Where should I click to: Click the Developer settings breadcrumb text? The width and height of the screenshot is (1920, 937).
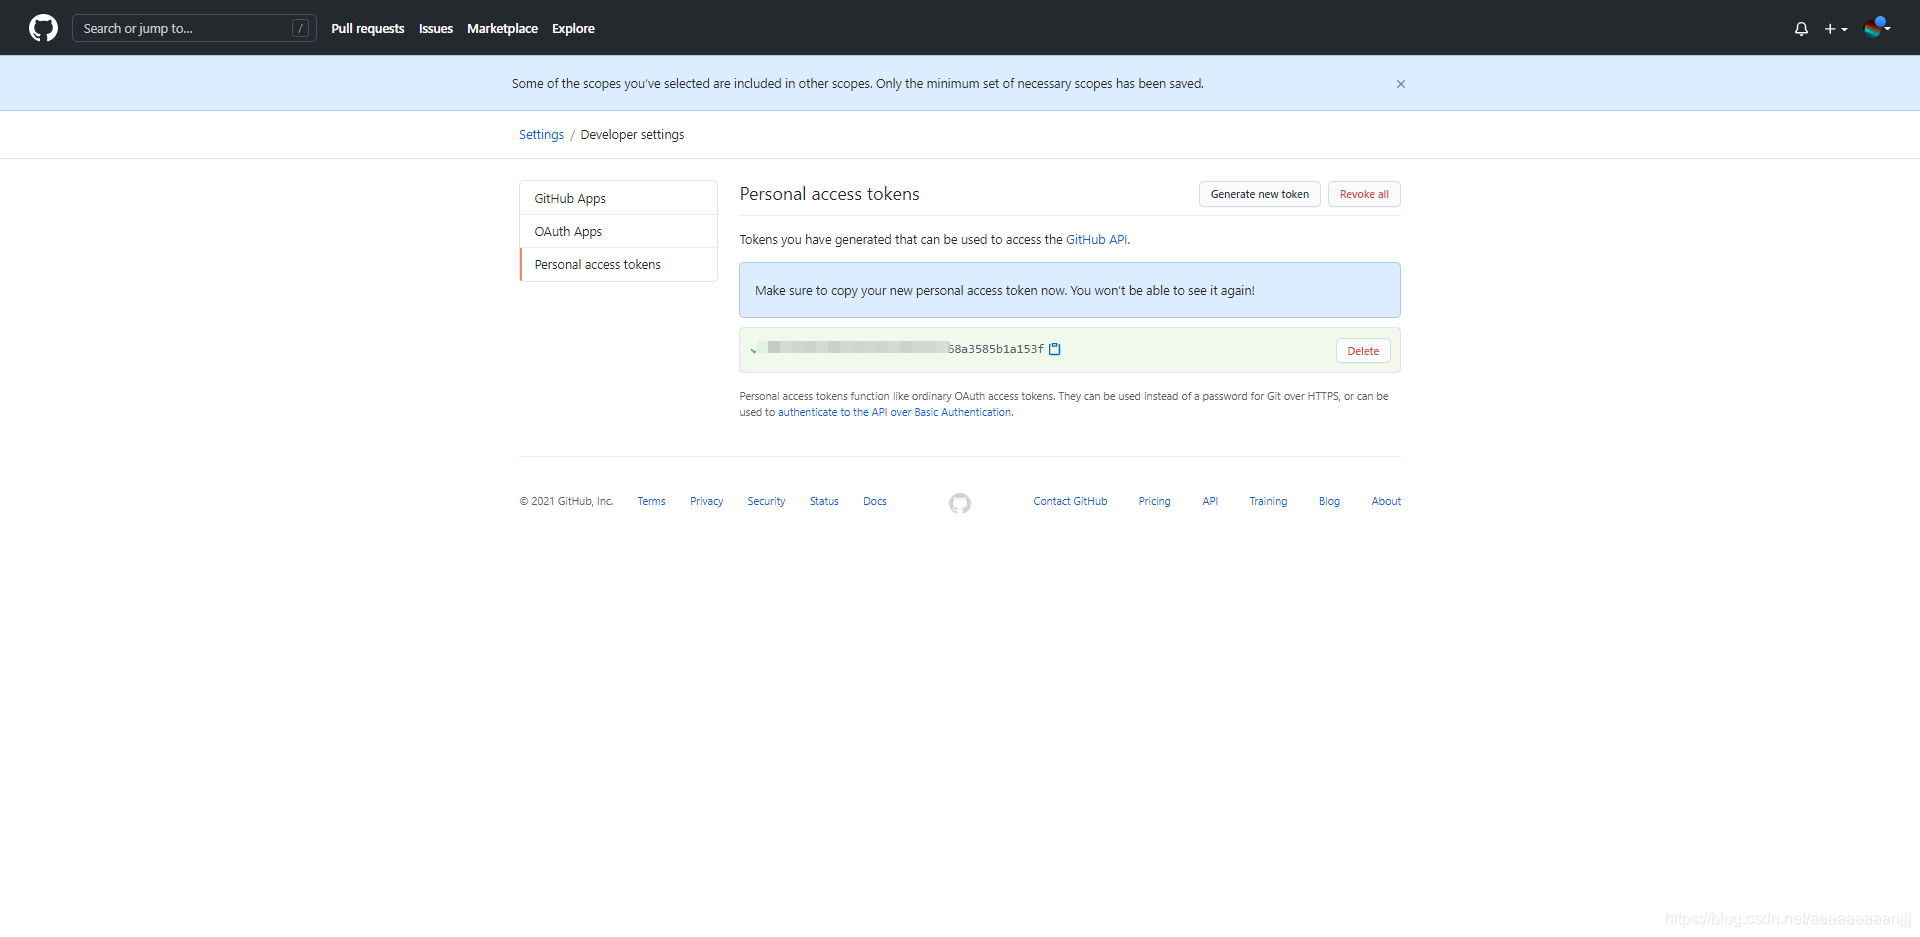pos(632,135)
